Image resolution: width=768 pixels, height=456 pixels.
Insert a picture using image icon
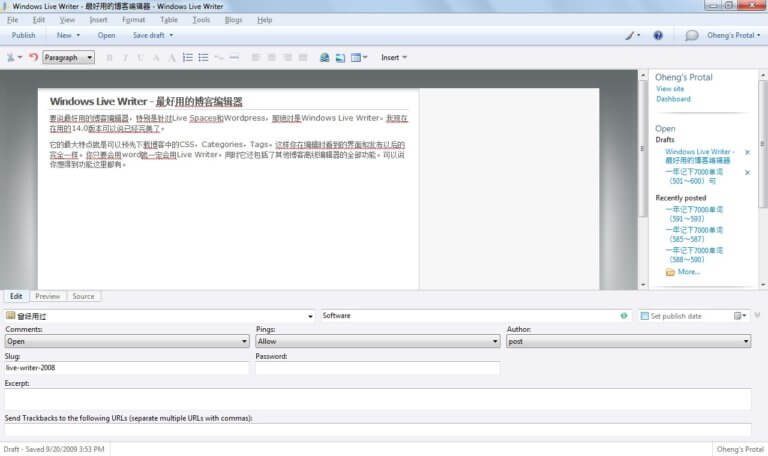point(340,58)
